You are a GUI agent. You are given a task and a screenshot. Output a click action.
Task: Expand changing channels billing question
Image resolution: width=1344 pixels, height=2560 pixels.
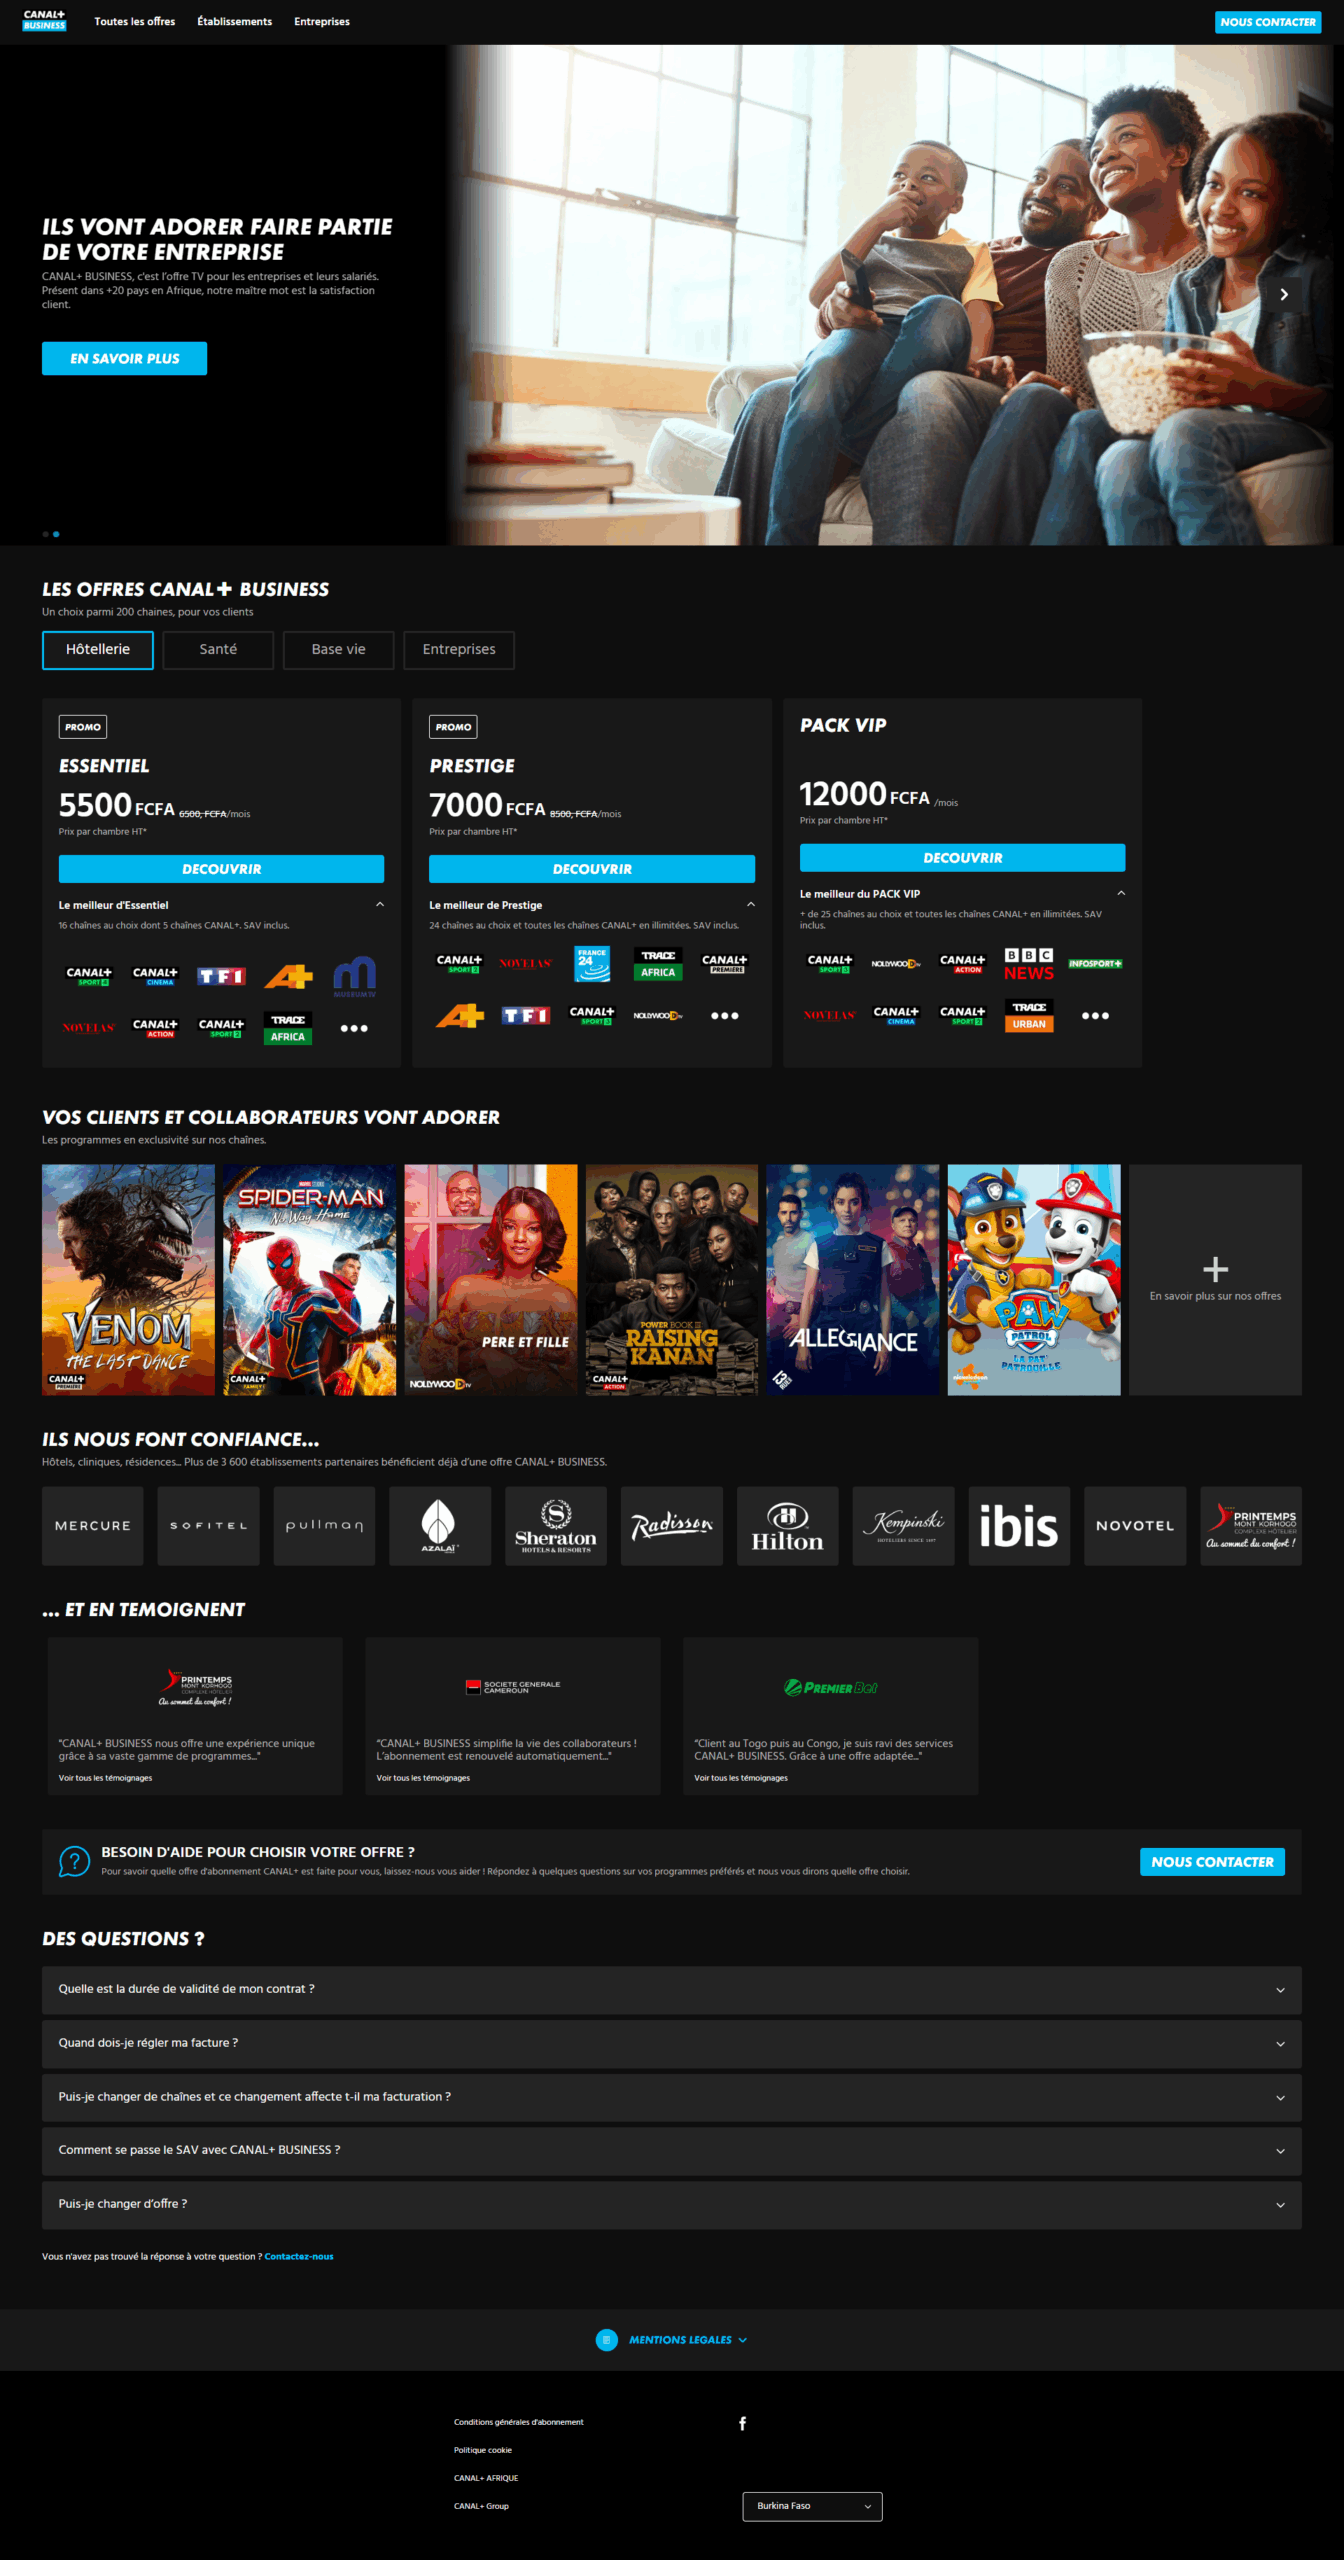672,2097
